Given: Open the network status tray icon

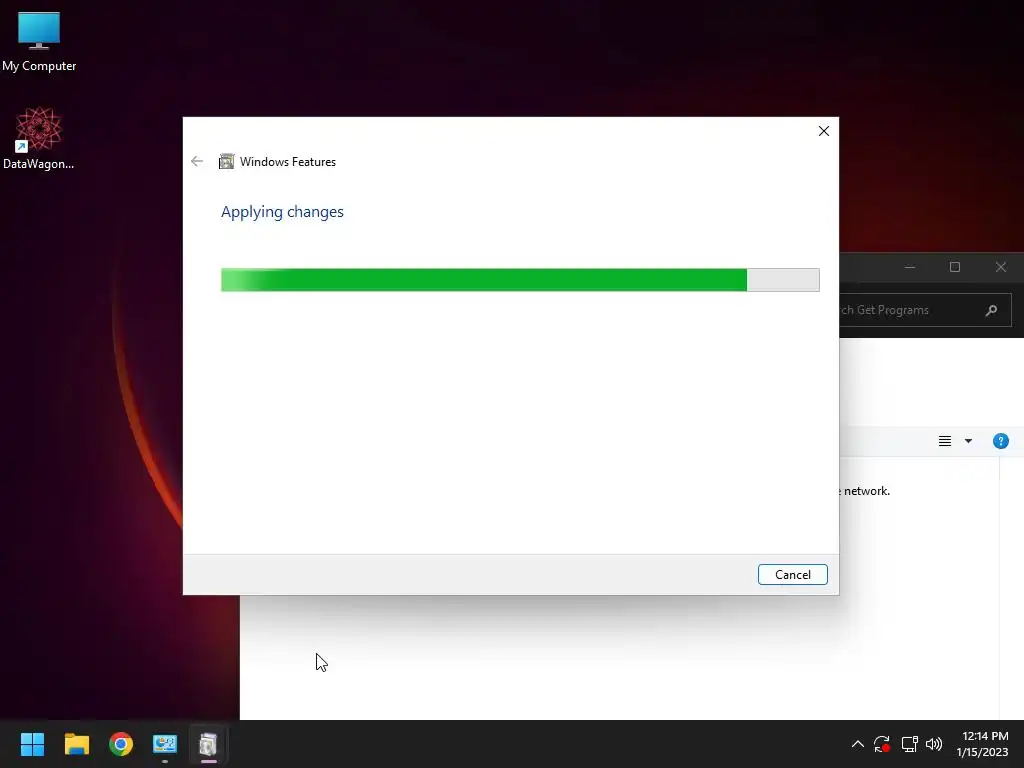Looking at the screenshot, I should pos(909,744).
